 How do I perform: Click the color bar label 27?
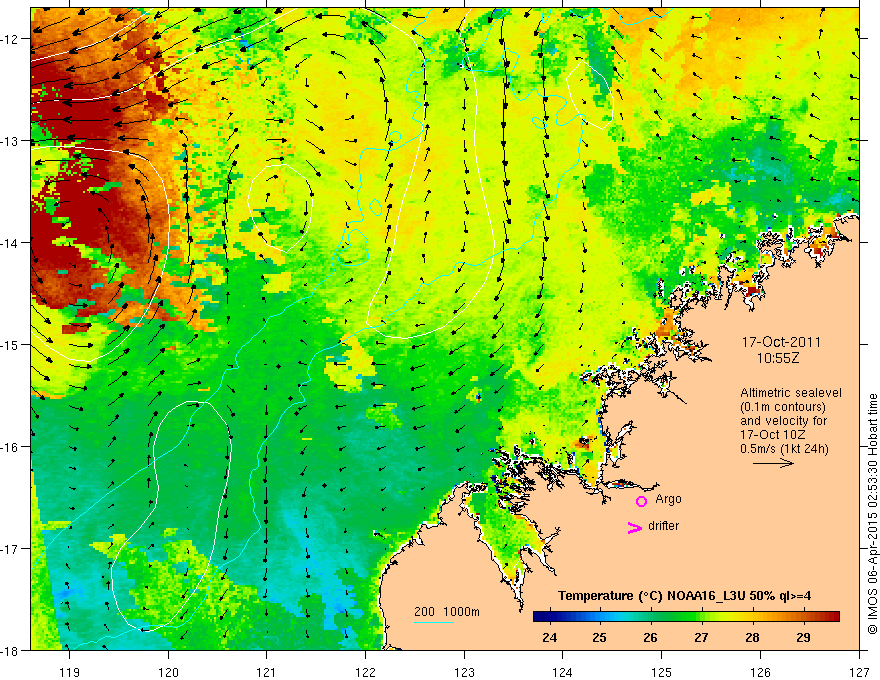(x=701, y=637)
